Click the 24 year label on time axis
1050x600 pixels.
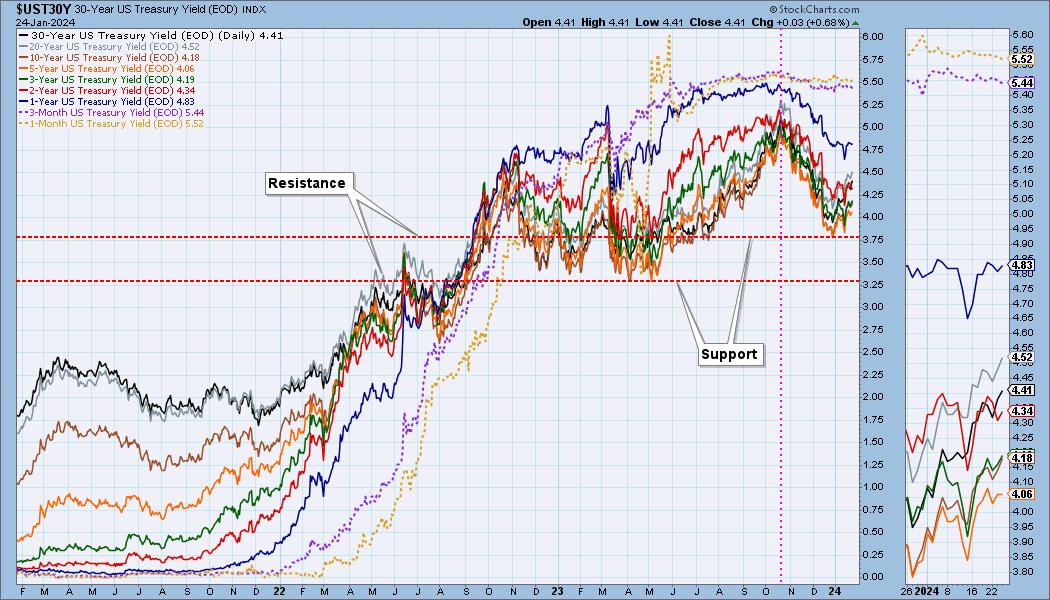(x=835, y=591)
